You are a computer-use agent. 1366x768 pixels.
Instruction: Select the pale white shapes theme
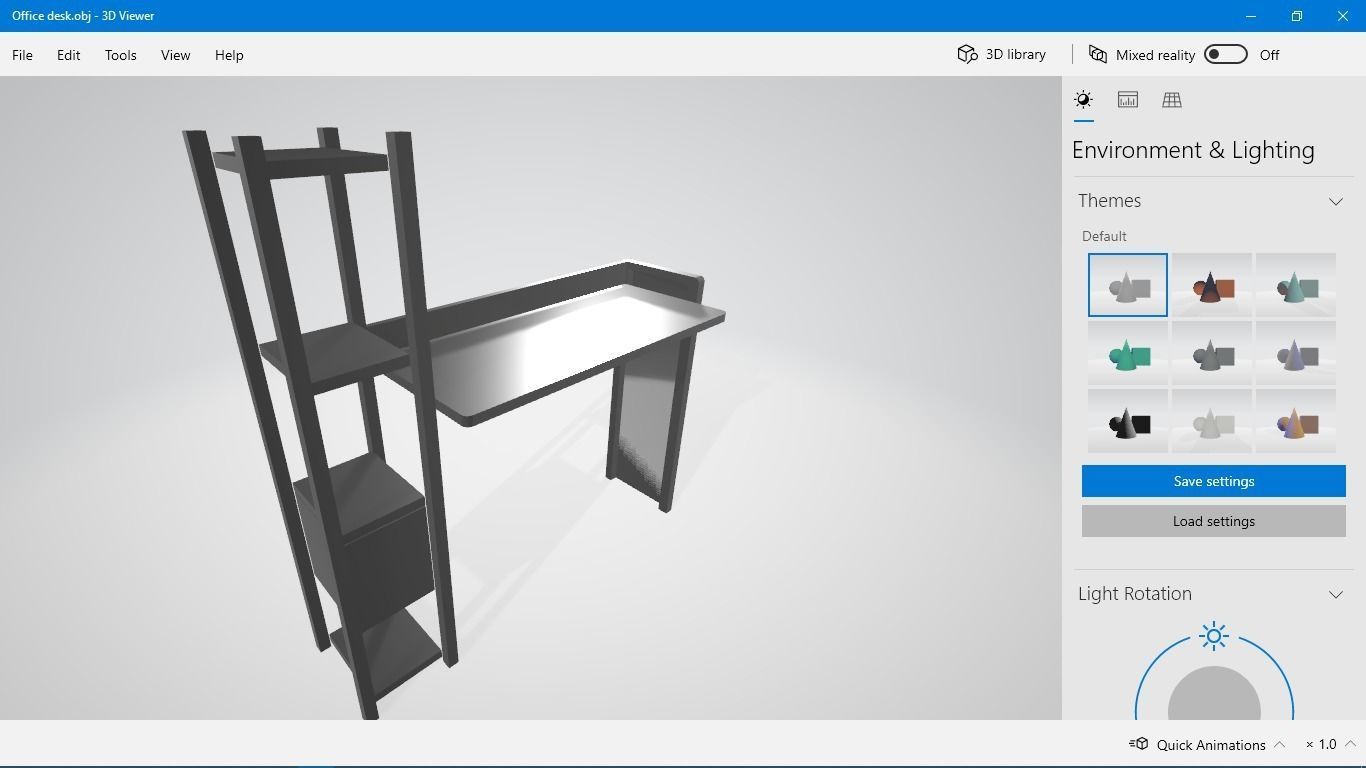tap(1211, 421)
